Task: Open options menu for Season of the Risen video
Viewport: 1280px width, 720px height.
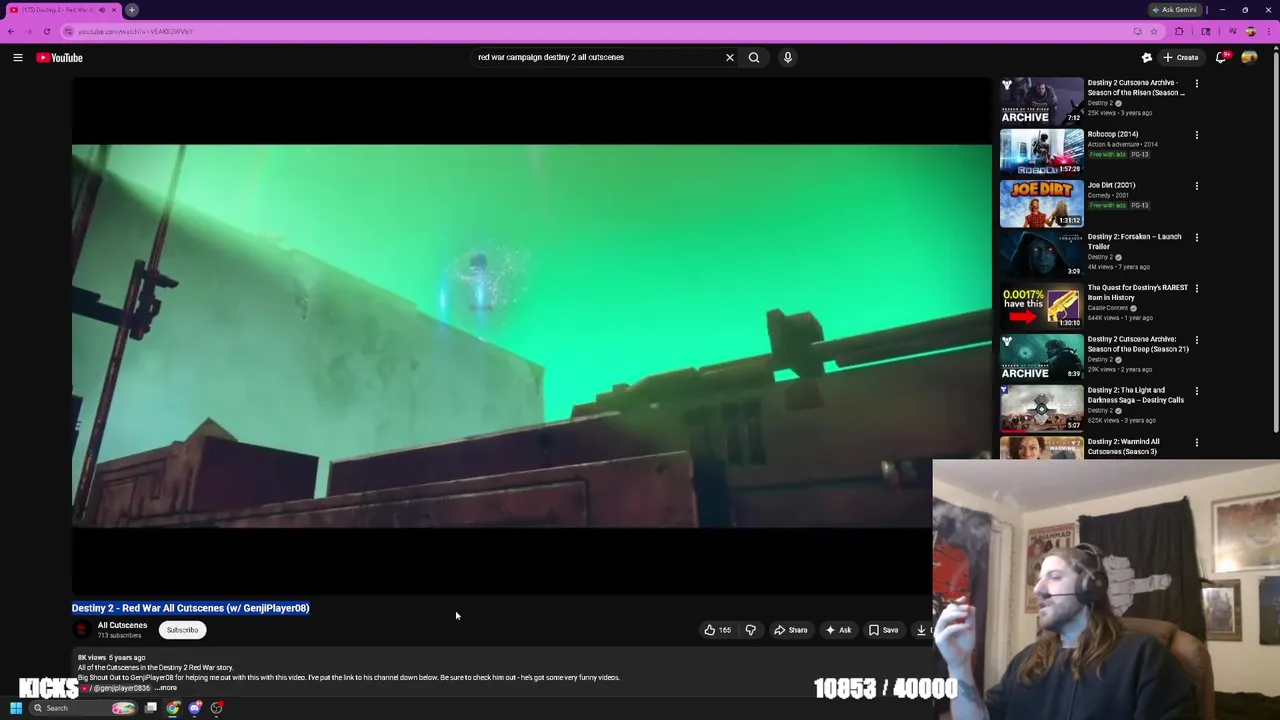Action: coord(1197,84)
